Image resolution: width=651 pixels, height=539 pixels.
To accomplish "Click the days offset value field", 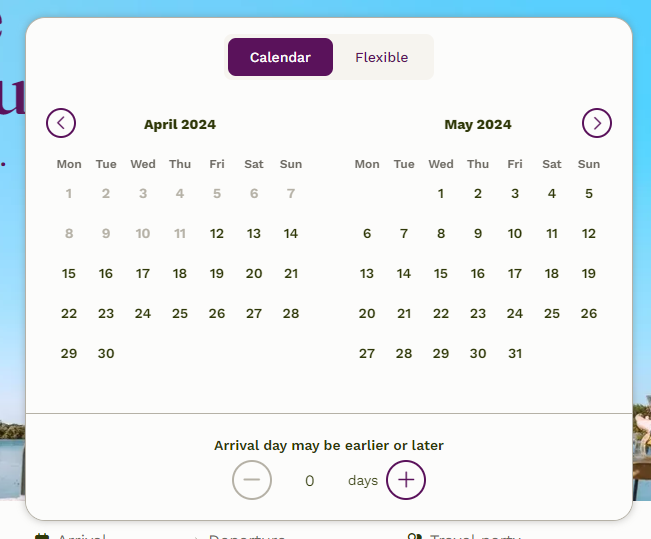I will click(x=310, y=480).
